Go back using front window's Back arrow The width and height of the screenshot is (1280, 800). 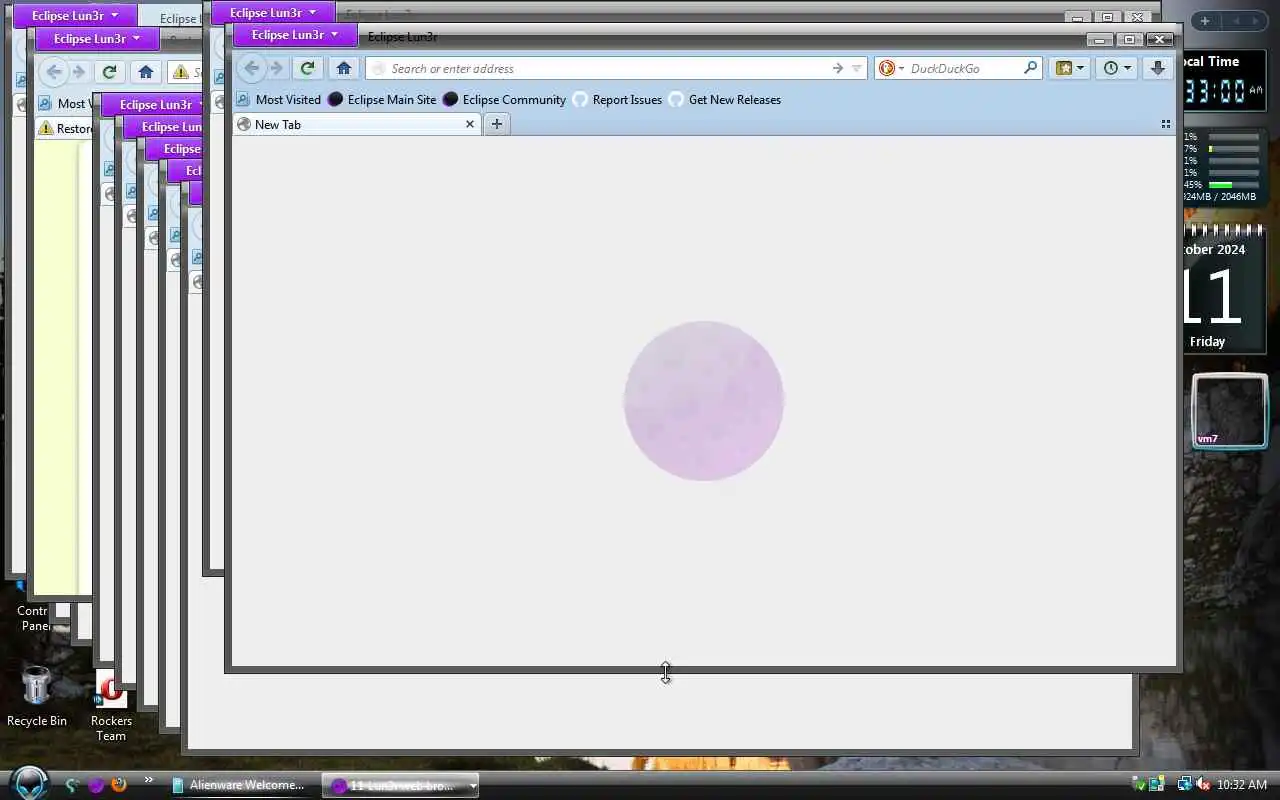tap(252, 68)
